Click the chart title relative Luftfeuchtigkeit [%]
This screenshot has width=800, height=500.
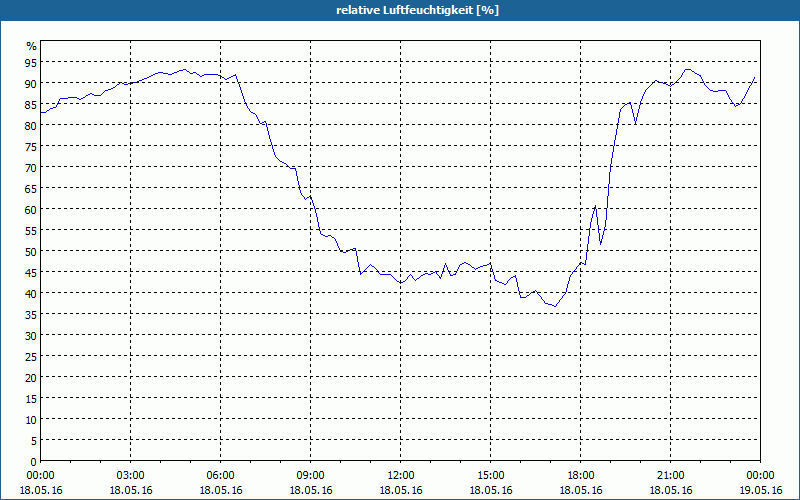click(417, 10)
